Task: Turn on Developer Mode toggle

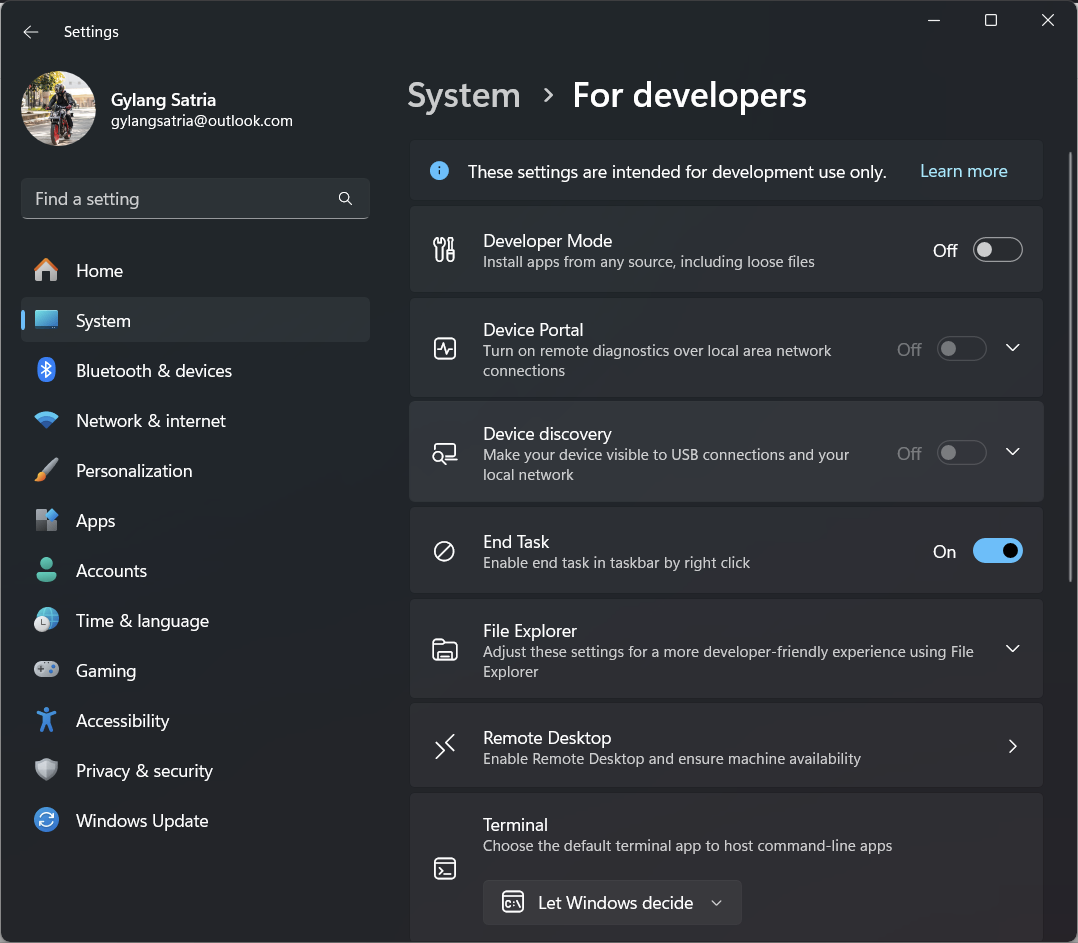Action: pyautogui.click(x=997, y=249)
